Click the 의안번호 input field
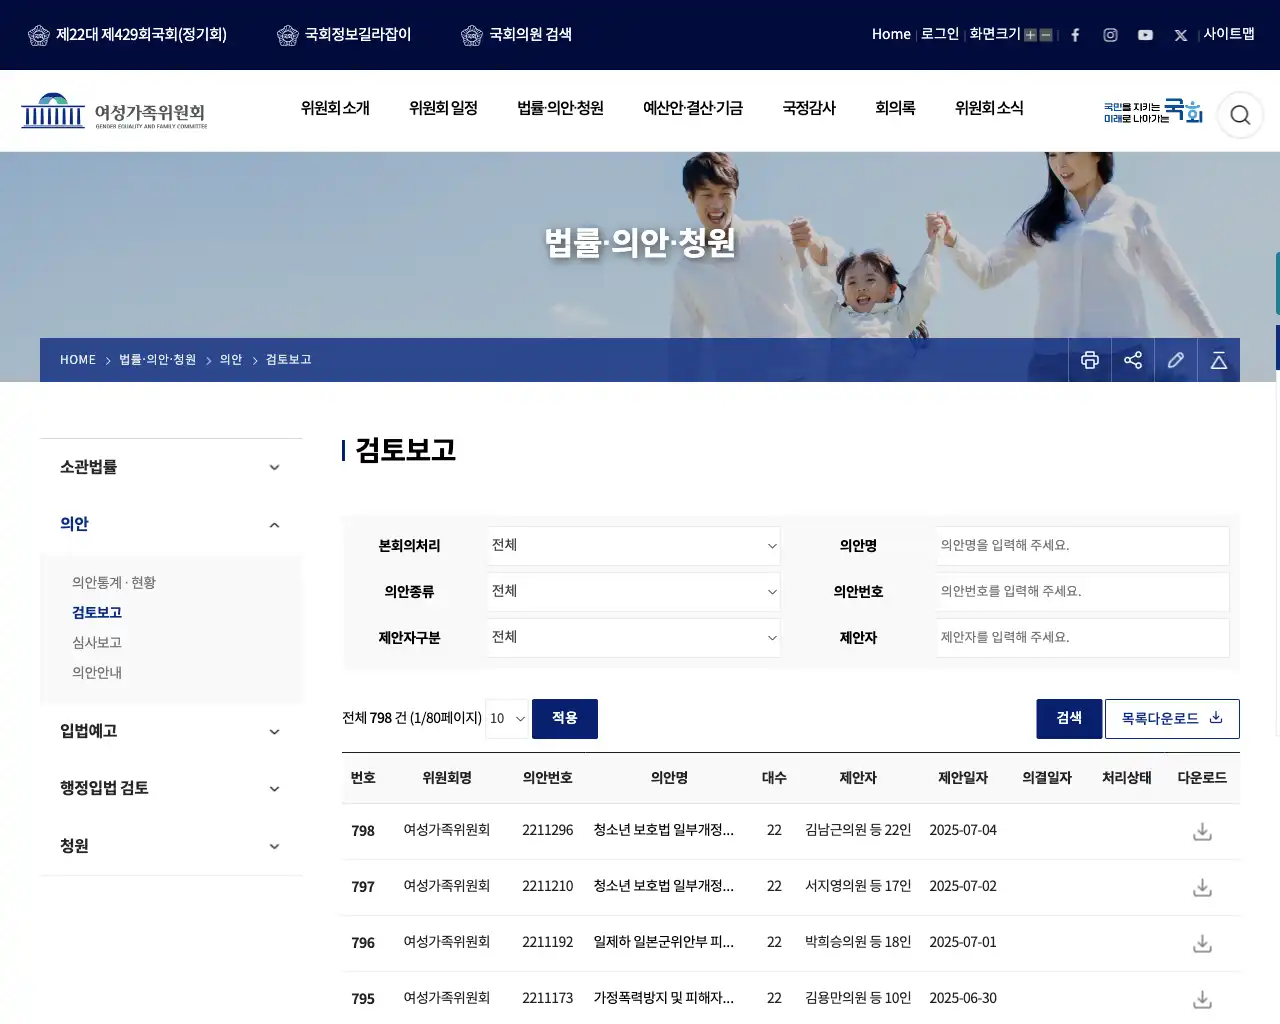 pyautogui.click(x=1083, y=592)
